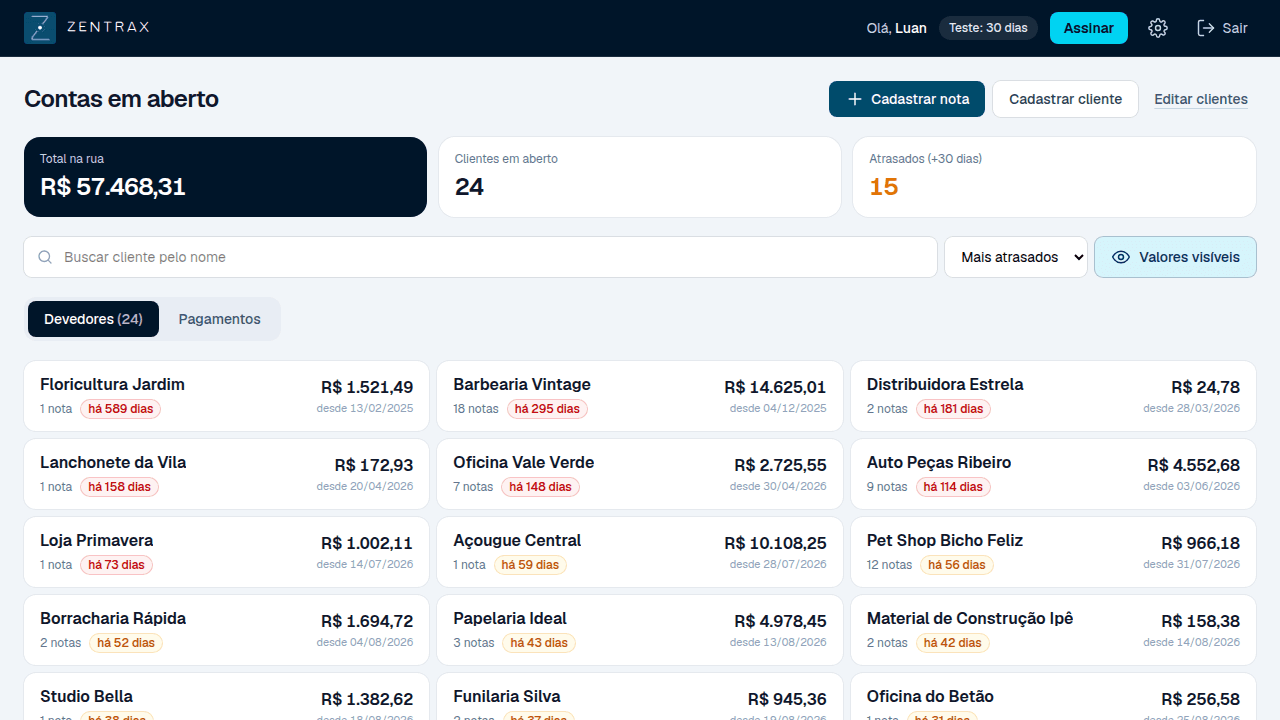Click the há 59 dias badge

(530, 565)
